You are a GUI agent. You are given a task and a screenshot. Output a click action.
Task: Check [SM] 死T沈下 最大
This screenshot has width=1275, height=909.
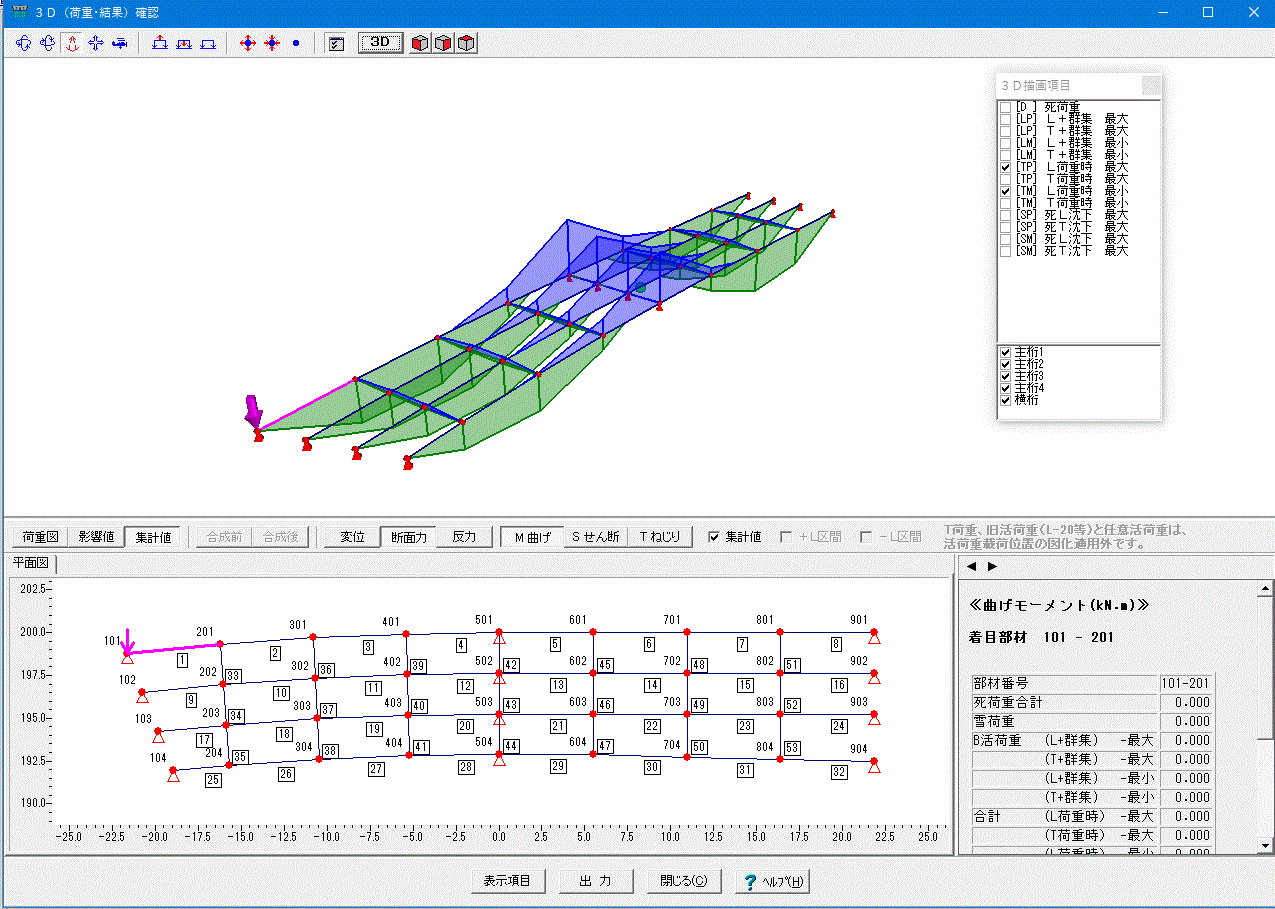1005,251
